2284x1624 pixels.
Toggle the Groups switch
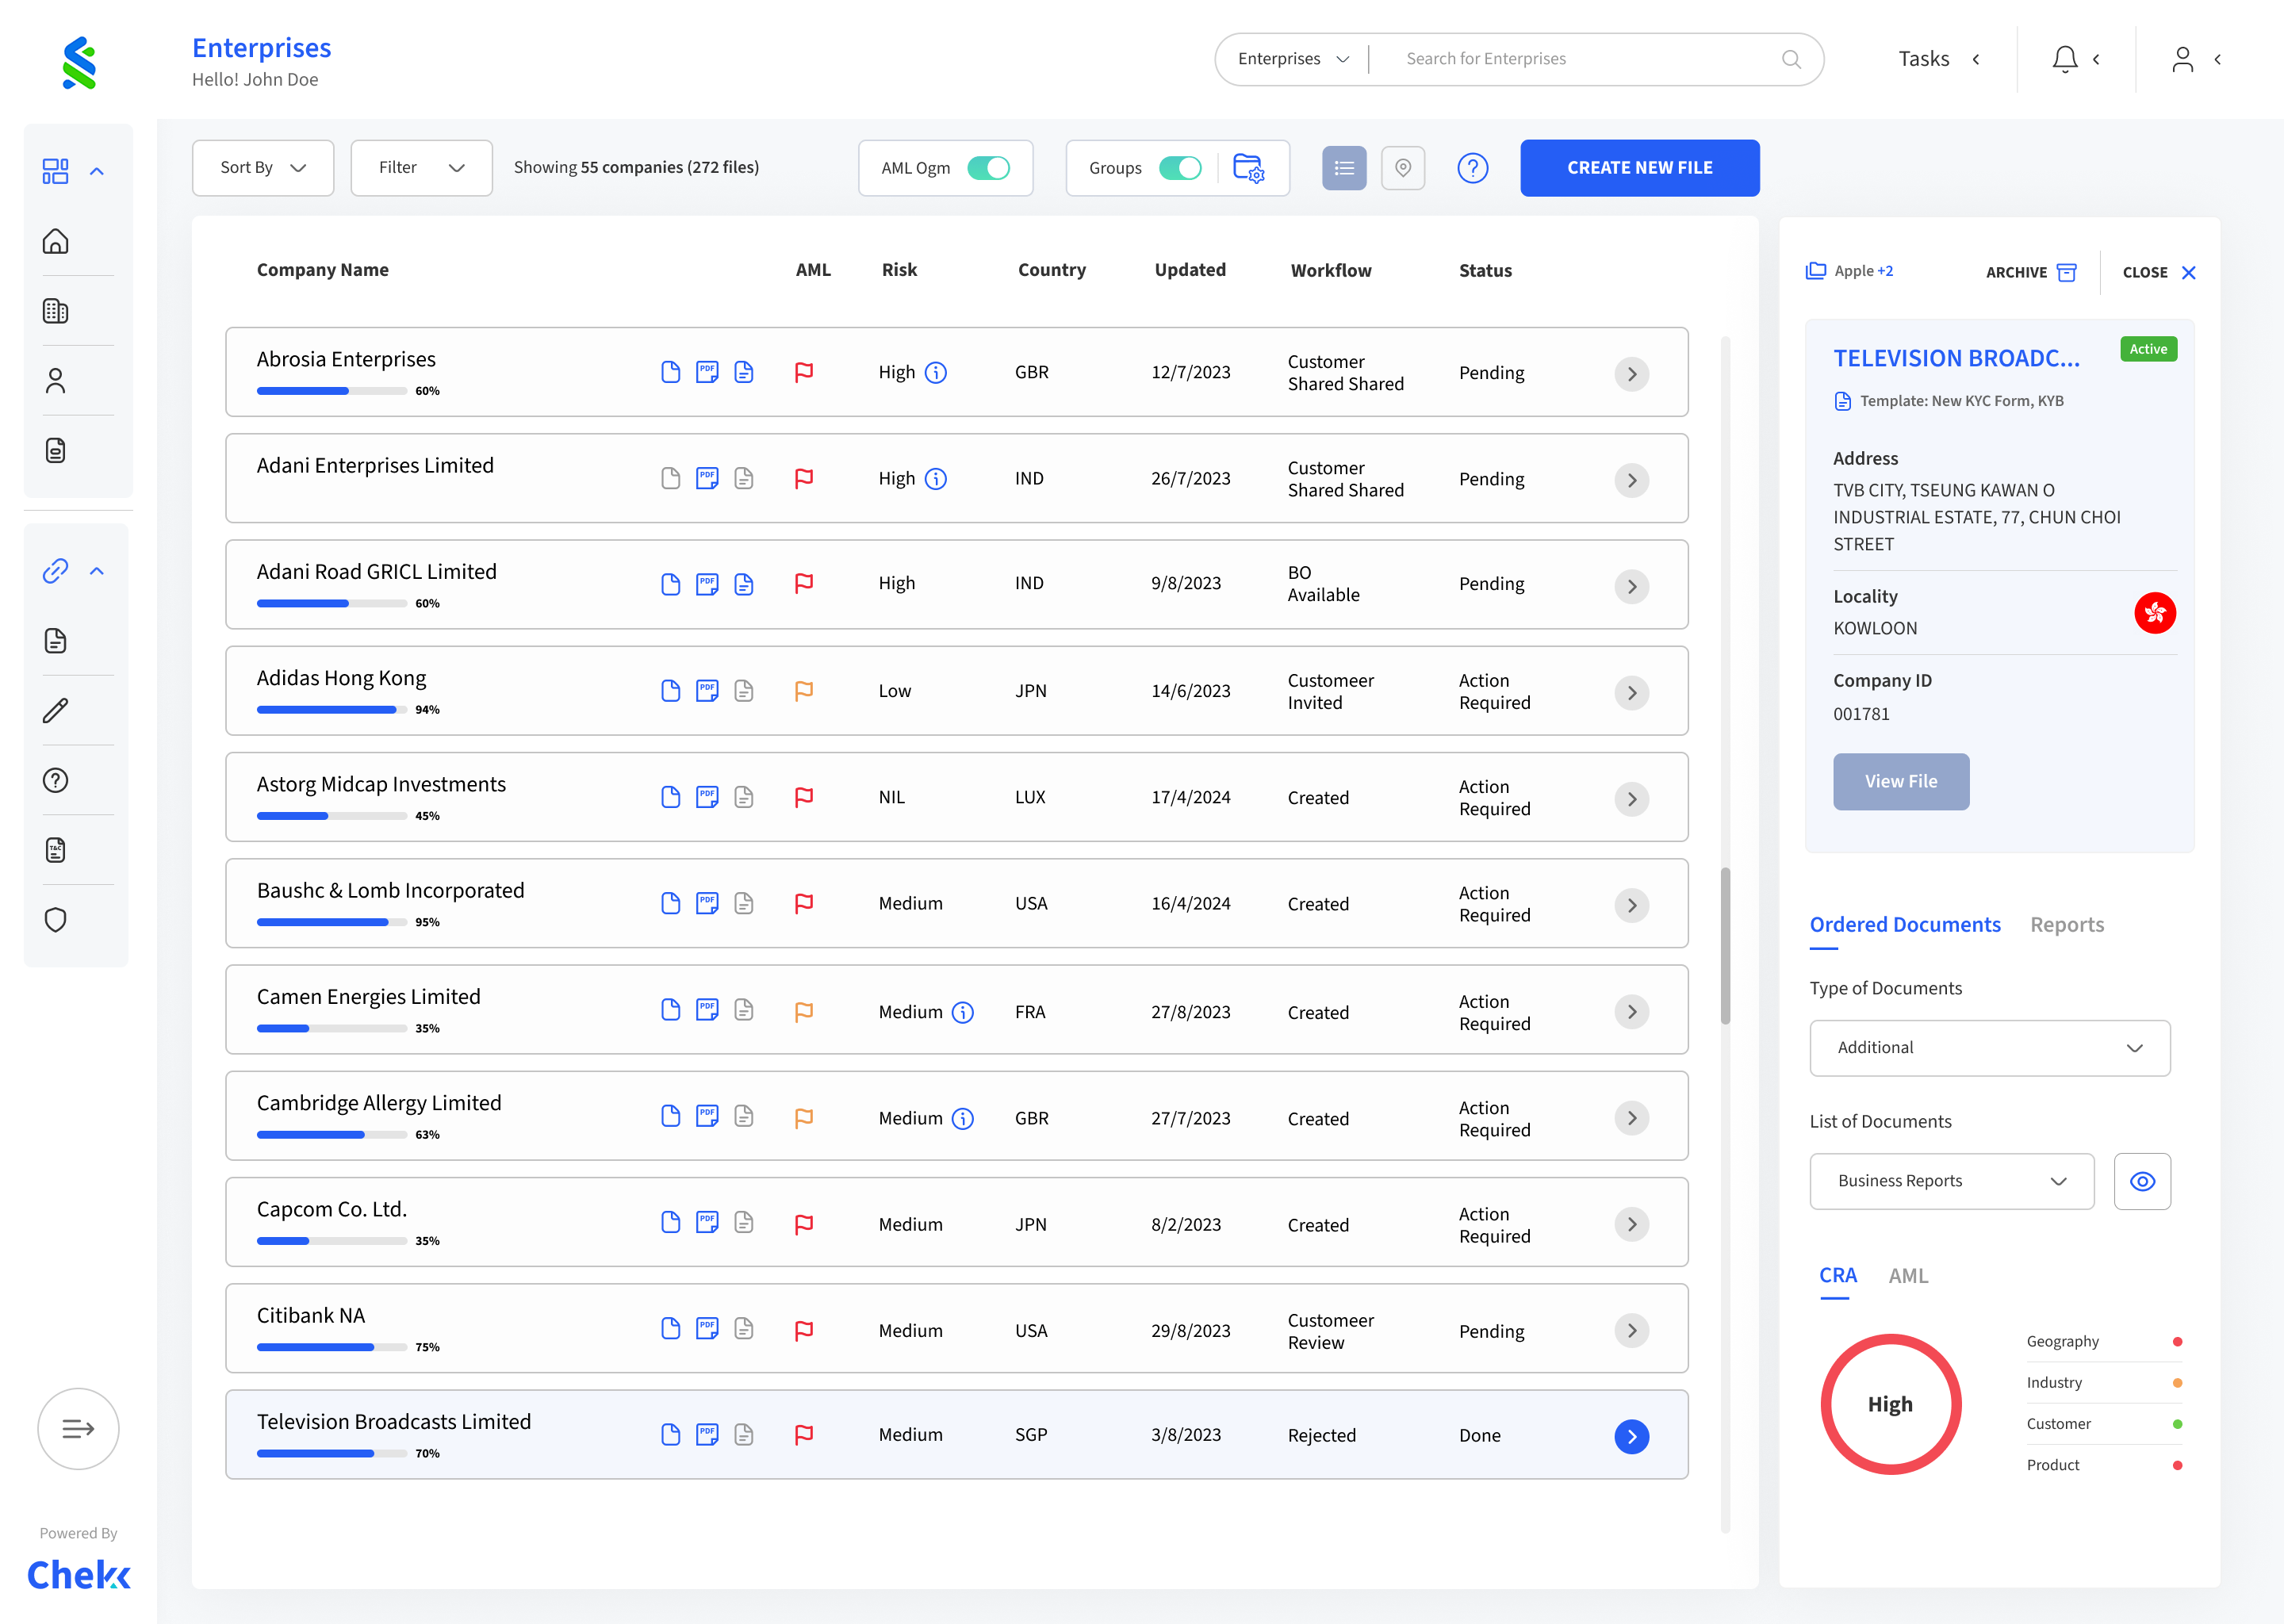1180,168
